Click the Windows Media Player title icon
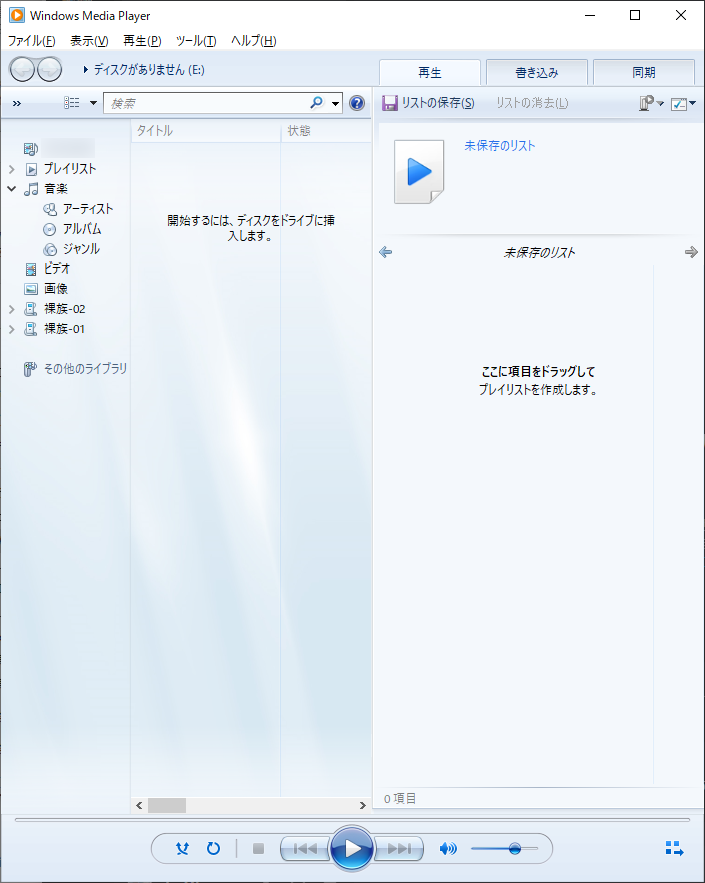Viewport: 705px width, 883px height. point(17,15)
